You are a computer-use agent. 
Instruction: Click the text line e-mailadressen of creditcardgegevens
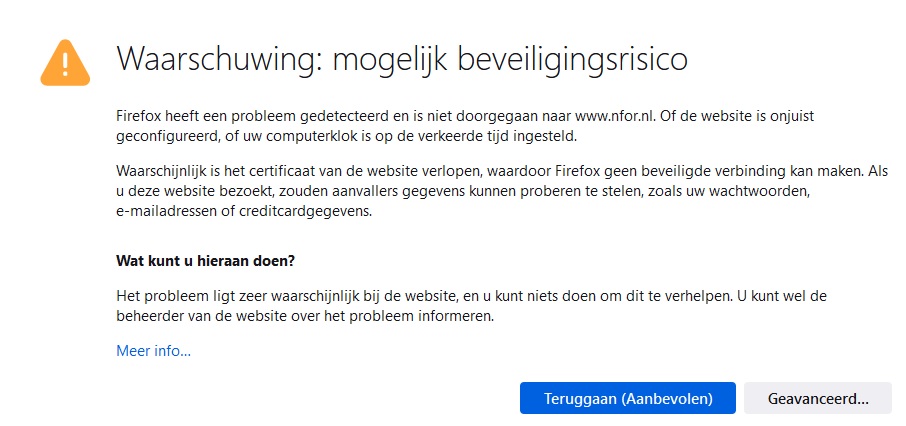[244, 211]
